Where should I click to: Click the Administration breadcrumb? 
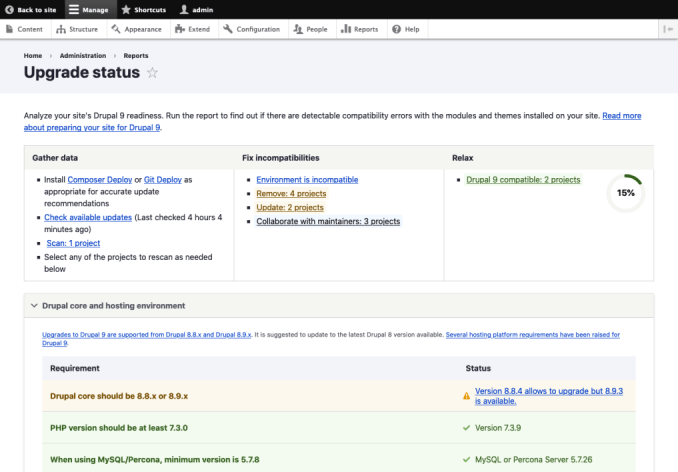[x=83, y=56]
